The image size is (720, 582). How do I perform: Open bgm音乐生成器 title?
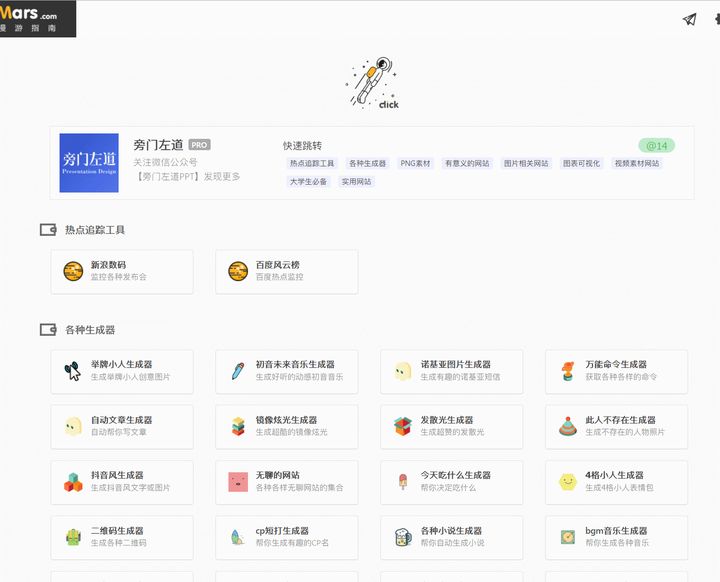[x=616, y=531]
